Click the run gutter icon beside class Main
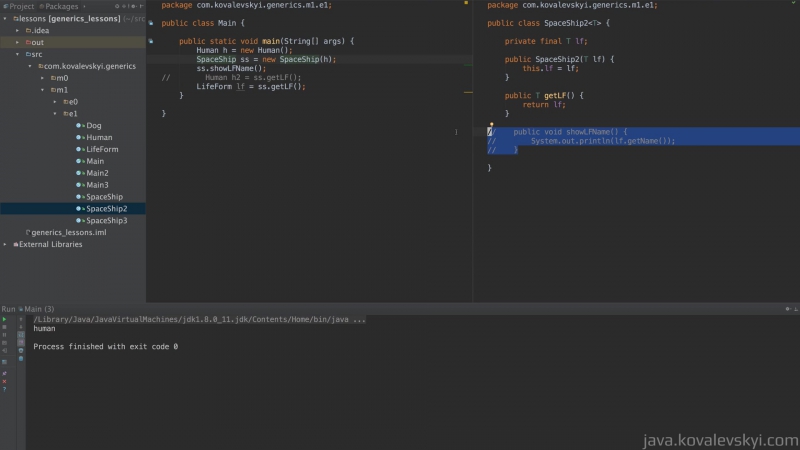The image size is (800, 450). (x=150, y=22)
